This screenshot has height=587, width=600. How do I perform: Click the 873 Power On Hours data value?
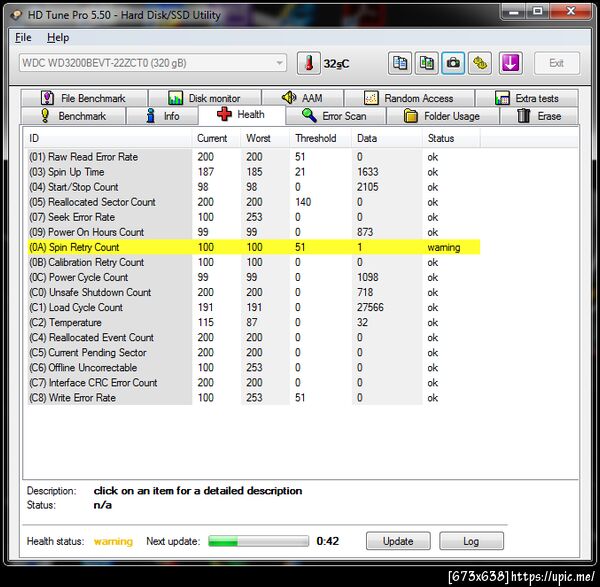[x=365, y=232]
